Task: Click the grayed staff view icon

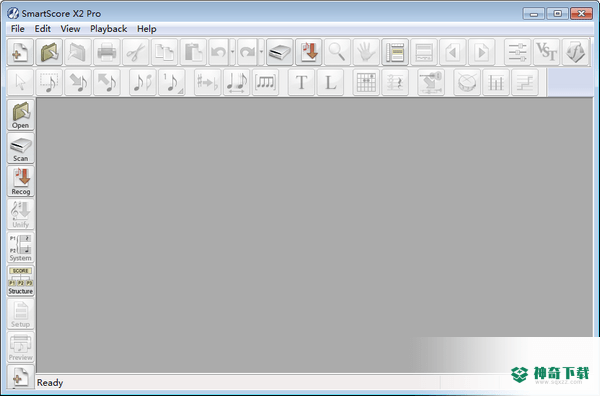Action: pyautogui.click(x=424, y=52)
